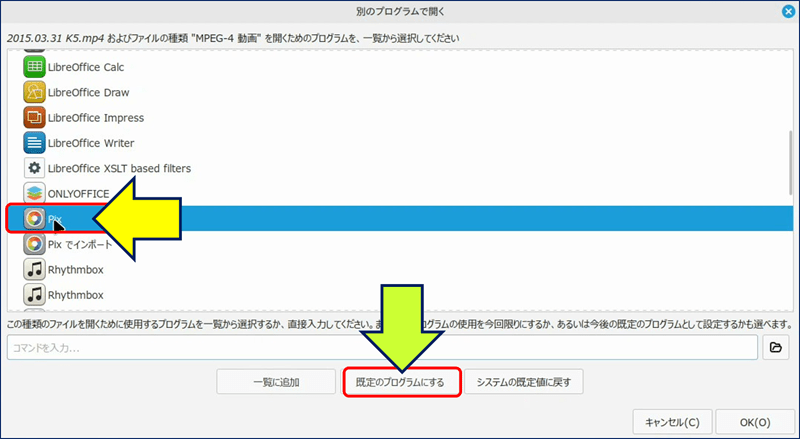The width and height of the screenshot is (800, 439).
Task: Choose the Pix でインポート entry
Action: coord(80,245)
